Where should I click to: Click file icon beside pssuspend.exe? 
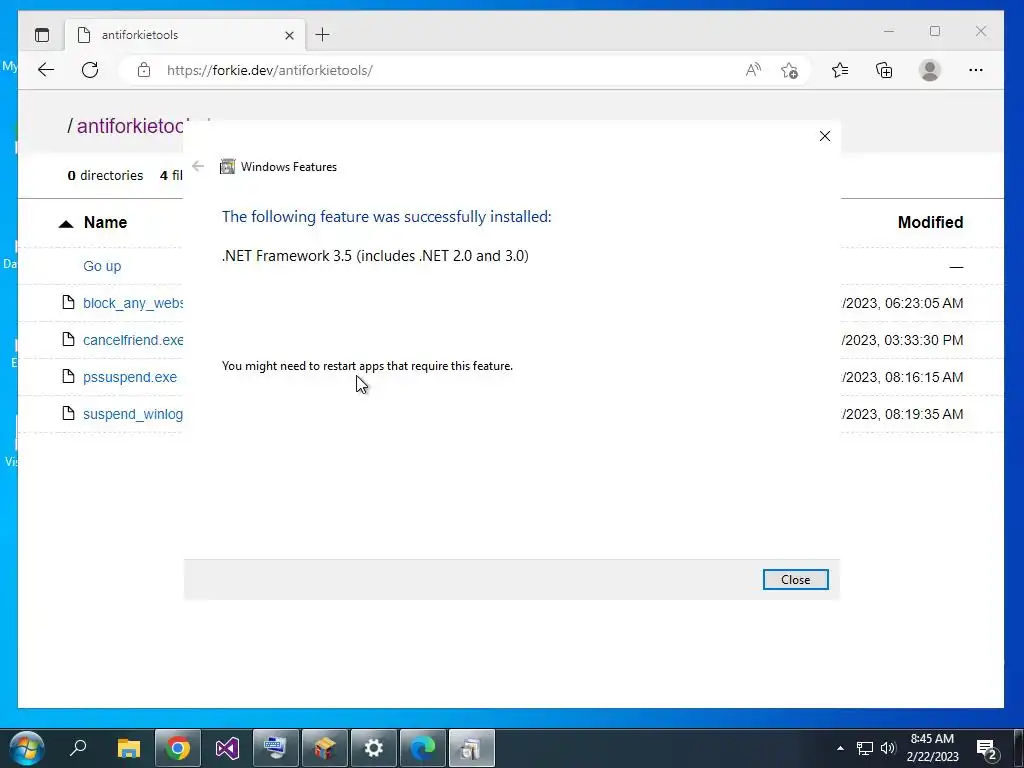(68, 376)
